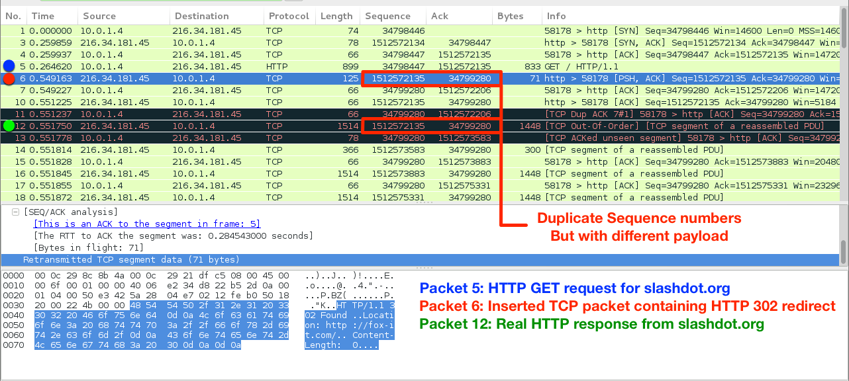Image resolution: width=849 pixels, height=381 pixels.
Task: Click the Sequence column header
Action: [393, 16]
